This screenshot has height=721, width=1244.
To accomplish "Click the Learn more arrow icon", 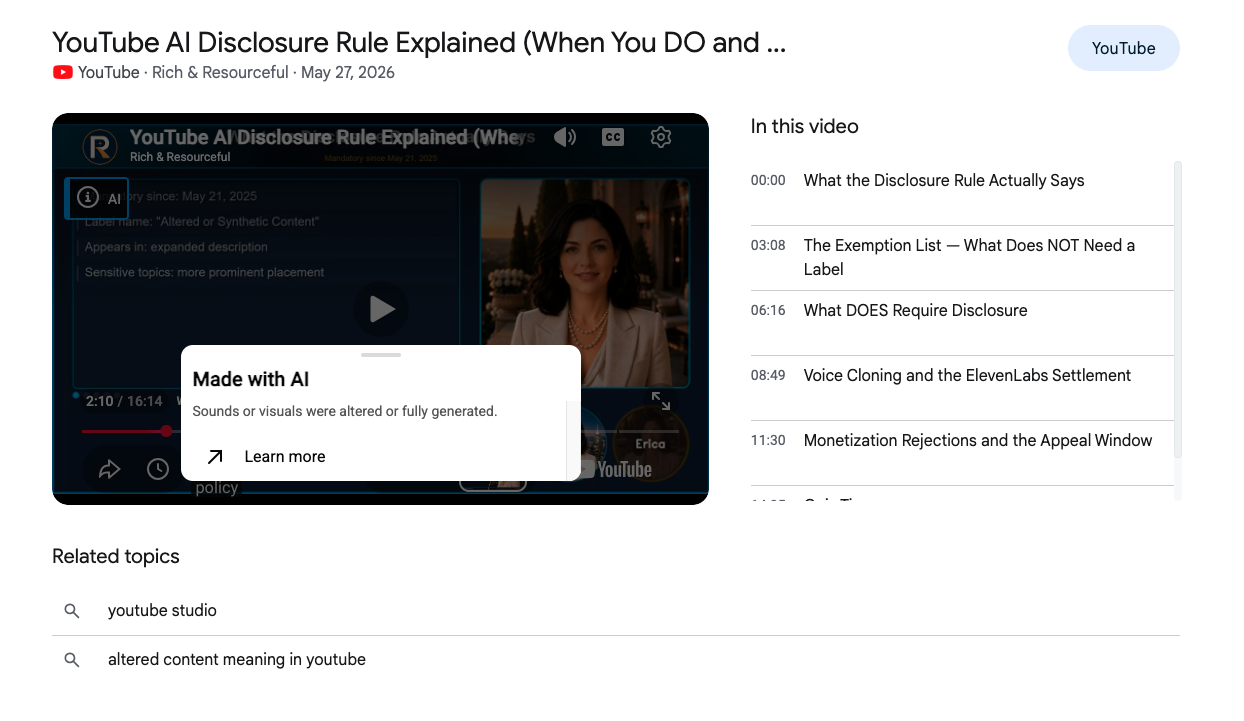I will click(x=215, y=457).
